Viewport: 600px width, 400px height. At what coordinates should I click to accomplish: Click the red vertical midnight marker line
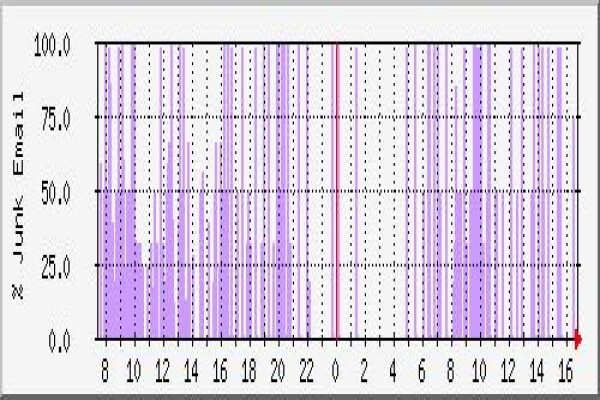point(337,191)
